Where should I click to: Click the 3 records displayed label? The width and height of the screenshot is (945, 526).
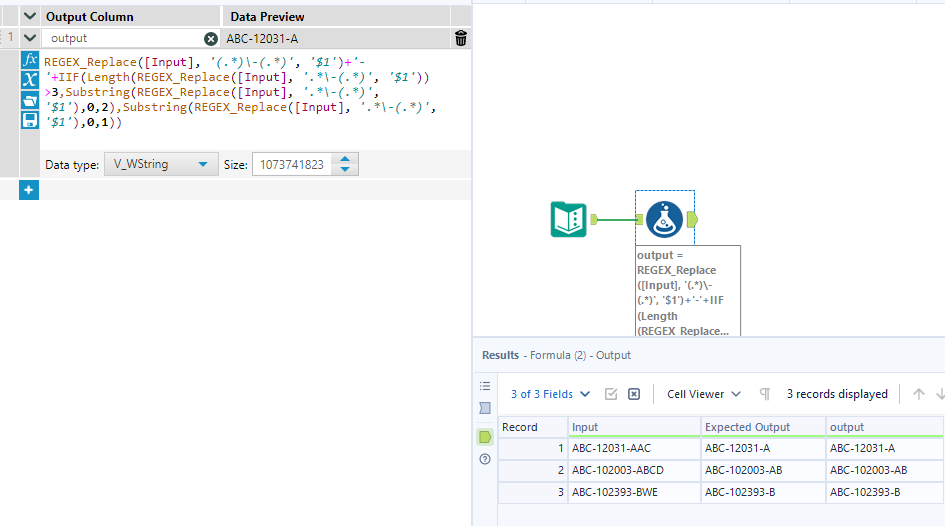click(x=837, y=394)
